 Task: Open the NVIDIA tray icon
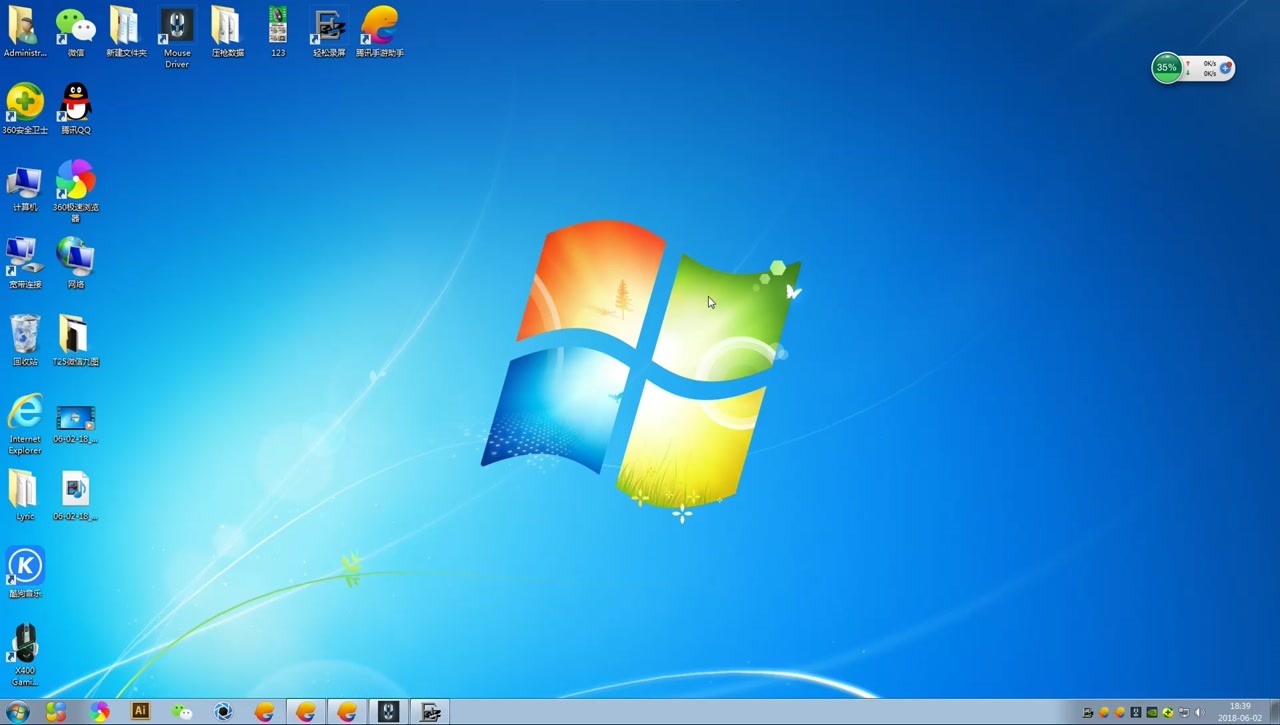1152,712
